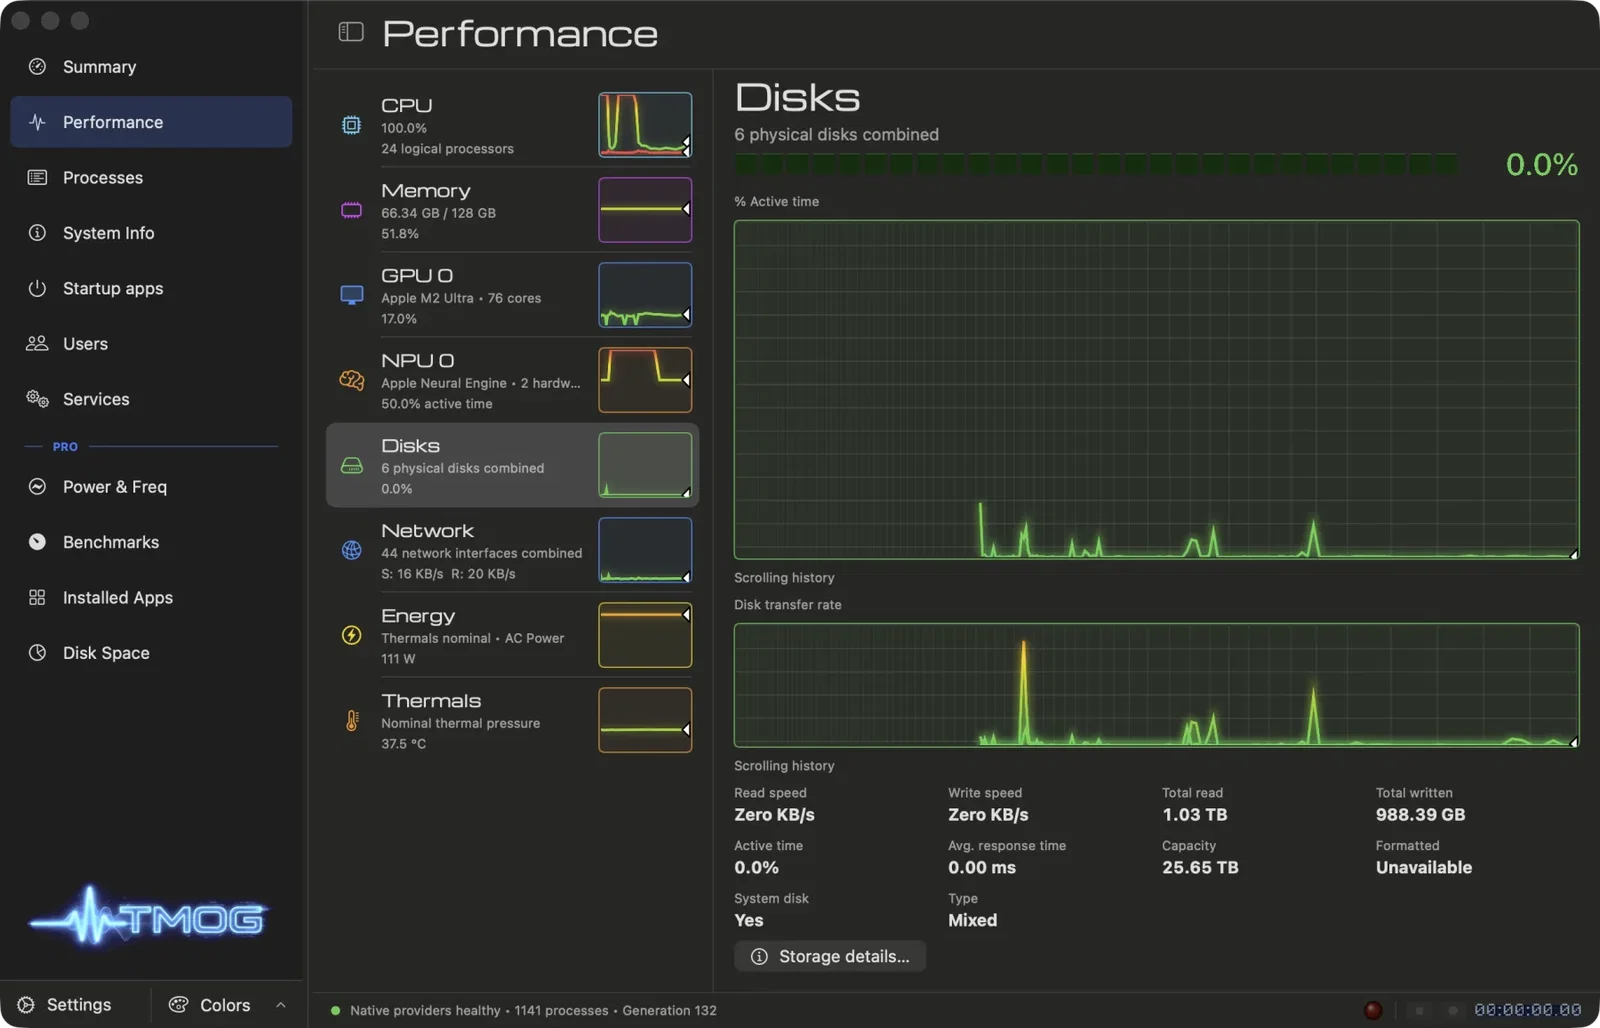Click the Disks active time graph corner handle

click(1573, 554)
